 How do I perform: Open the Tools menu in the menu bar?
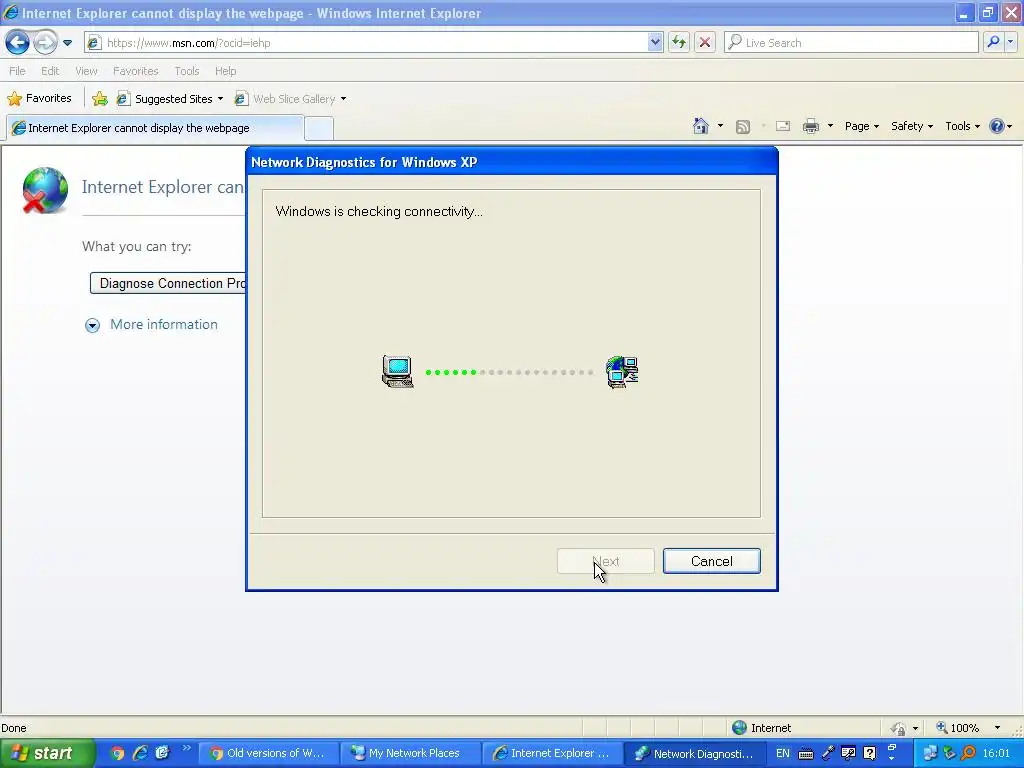(x=187, y=71)
